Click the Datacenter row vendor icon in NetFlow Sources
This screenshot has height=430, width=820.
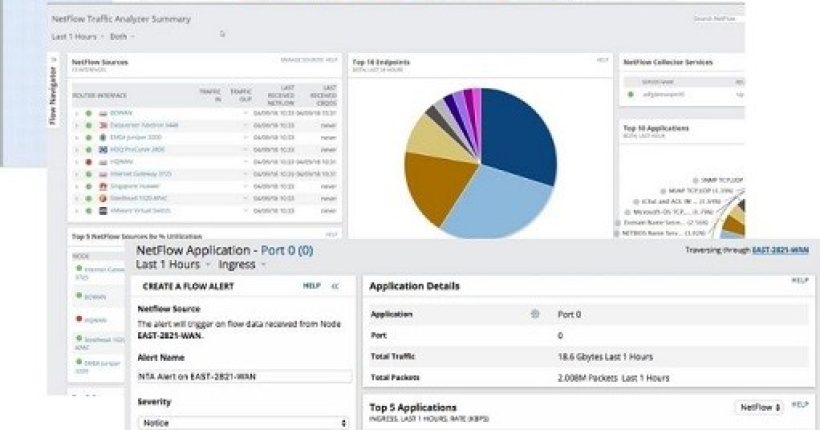coord(103,125)
